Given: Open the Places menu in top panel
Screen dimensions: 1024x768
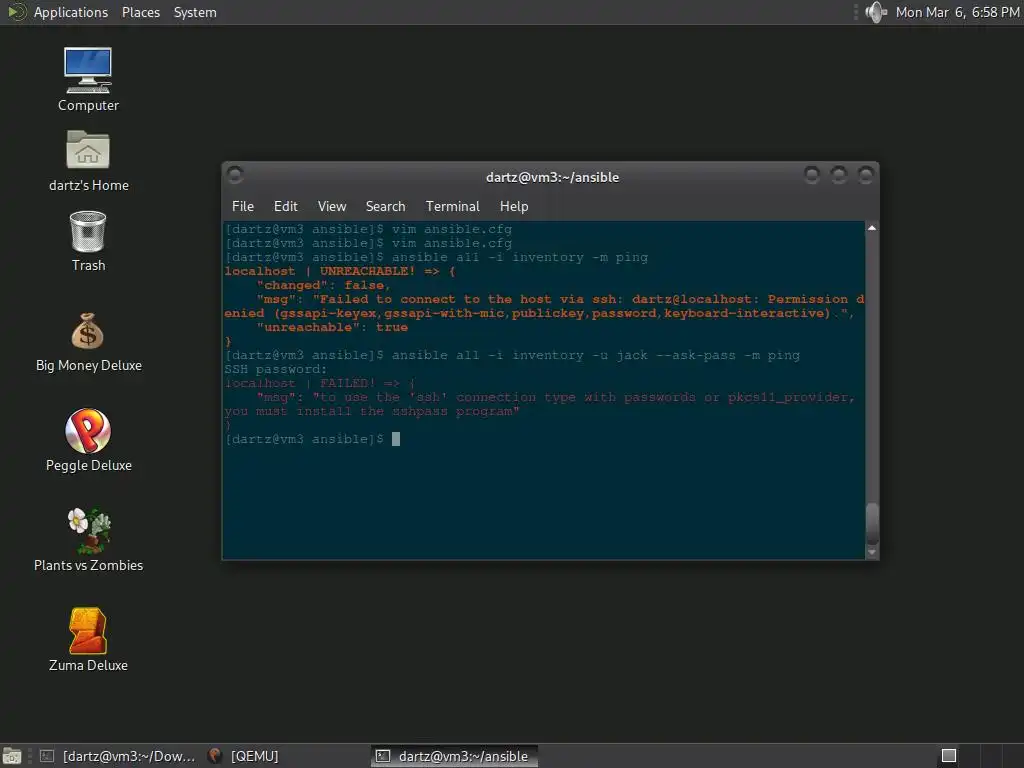Looking at the screenshot, I should 140,12.
